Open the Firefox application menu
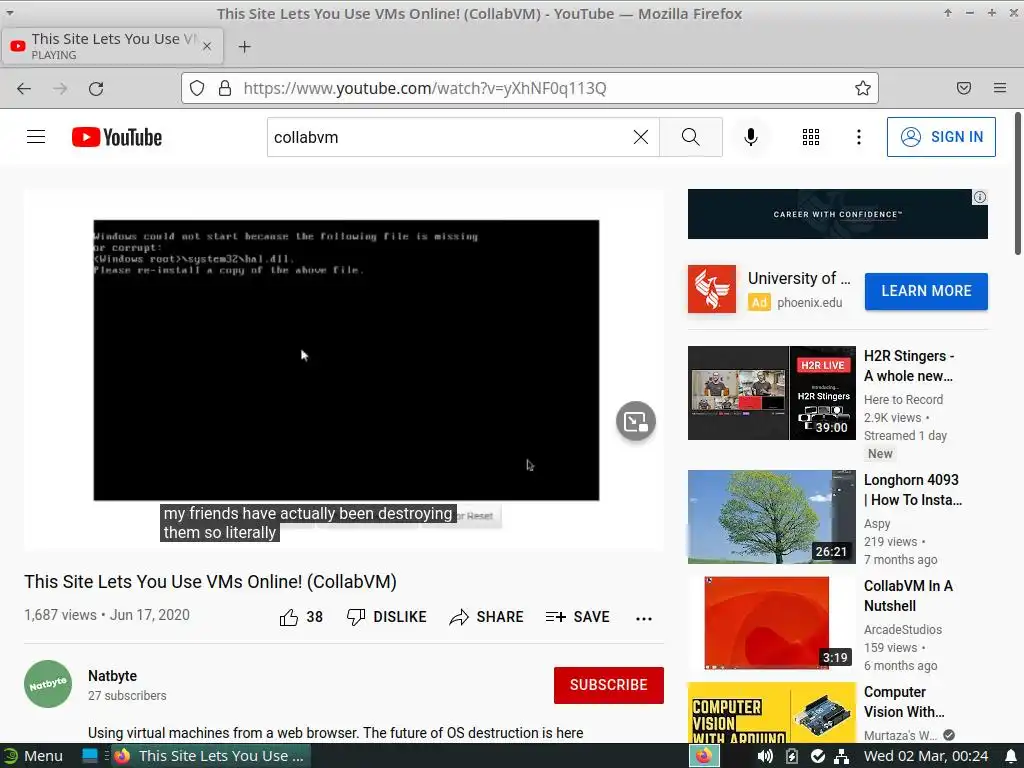1024x768 pixels. (x=1000, y=88)
